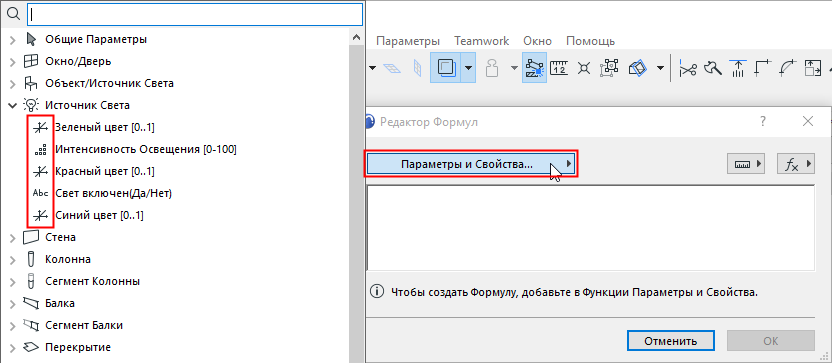Click the icon of Сегмент Колонны
832x363 pixels.
[31, 281]
